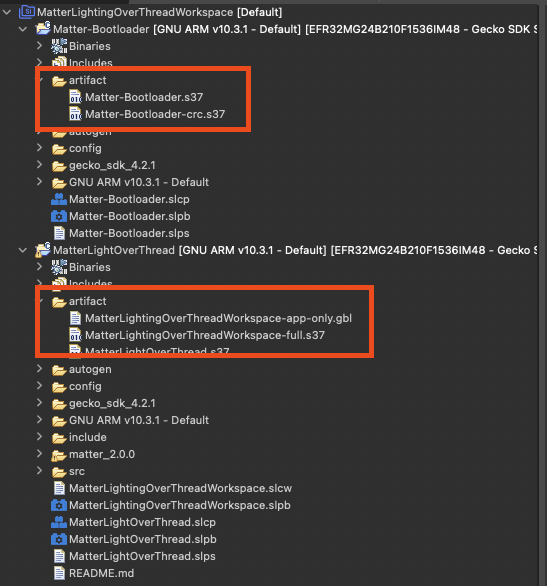Click the artifact folder icon under MatterLightOverThread

pyautogui.click(x=59, y=301)
